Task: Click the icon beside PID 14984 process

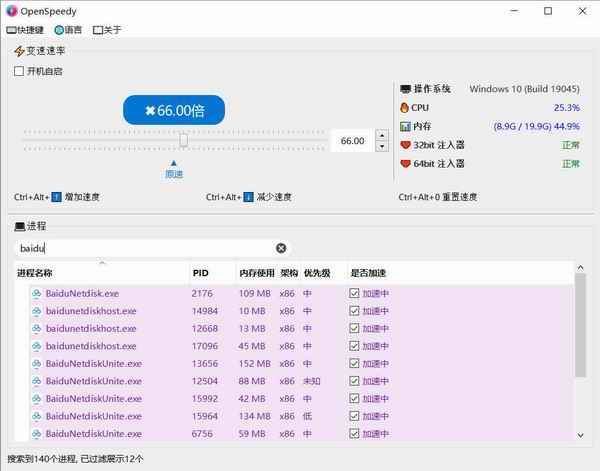Action: (37, 311)
